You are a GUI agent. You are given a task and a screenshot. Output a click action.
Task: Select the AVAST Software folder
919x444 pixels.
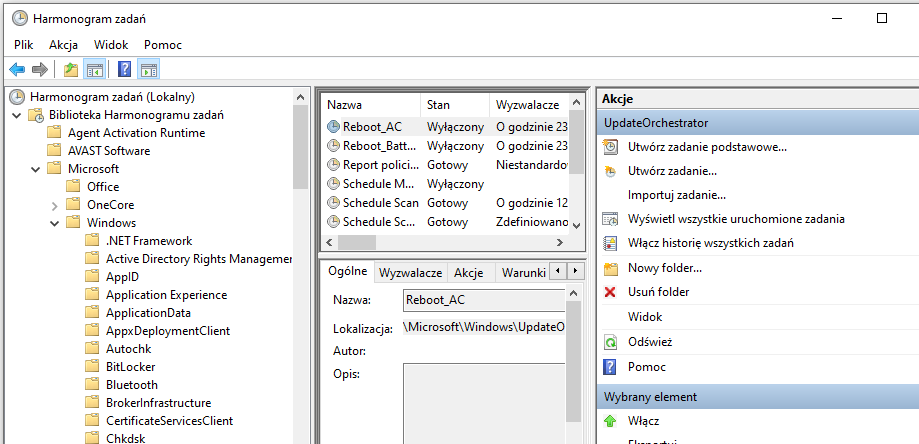(109, 151)
